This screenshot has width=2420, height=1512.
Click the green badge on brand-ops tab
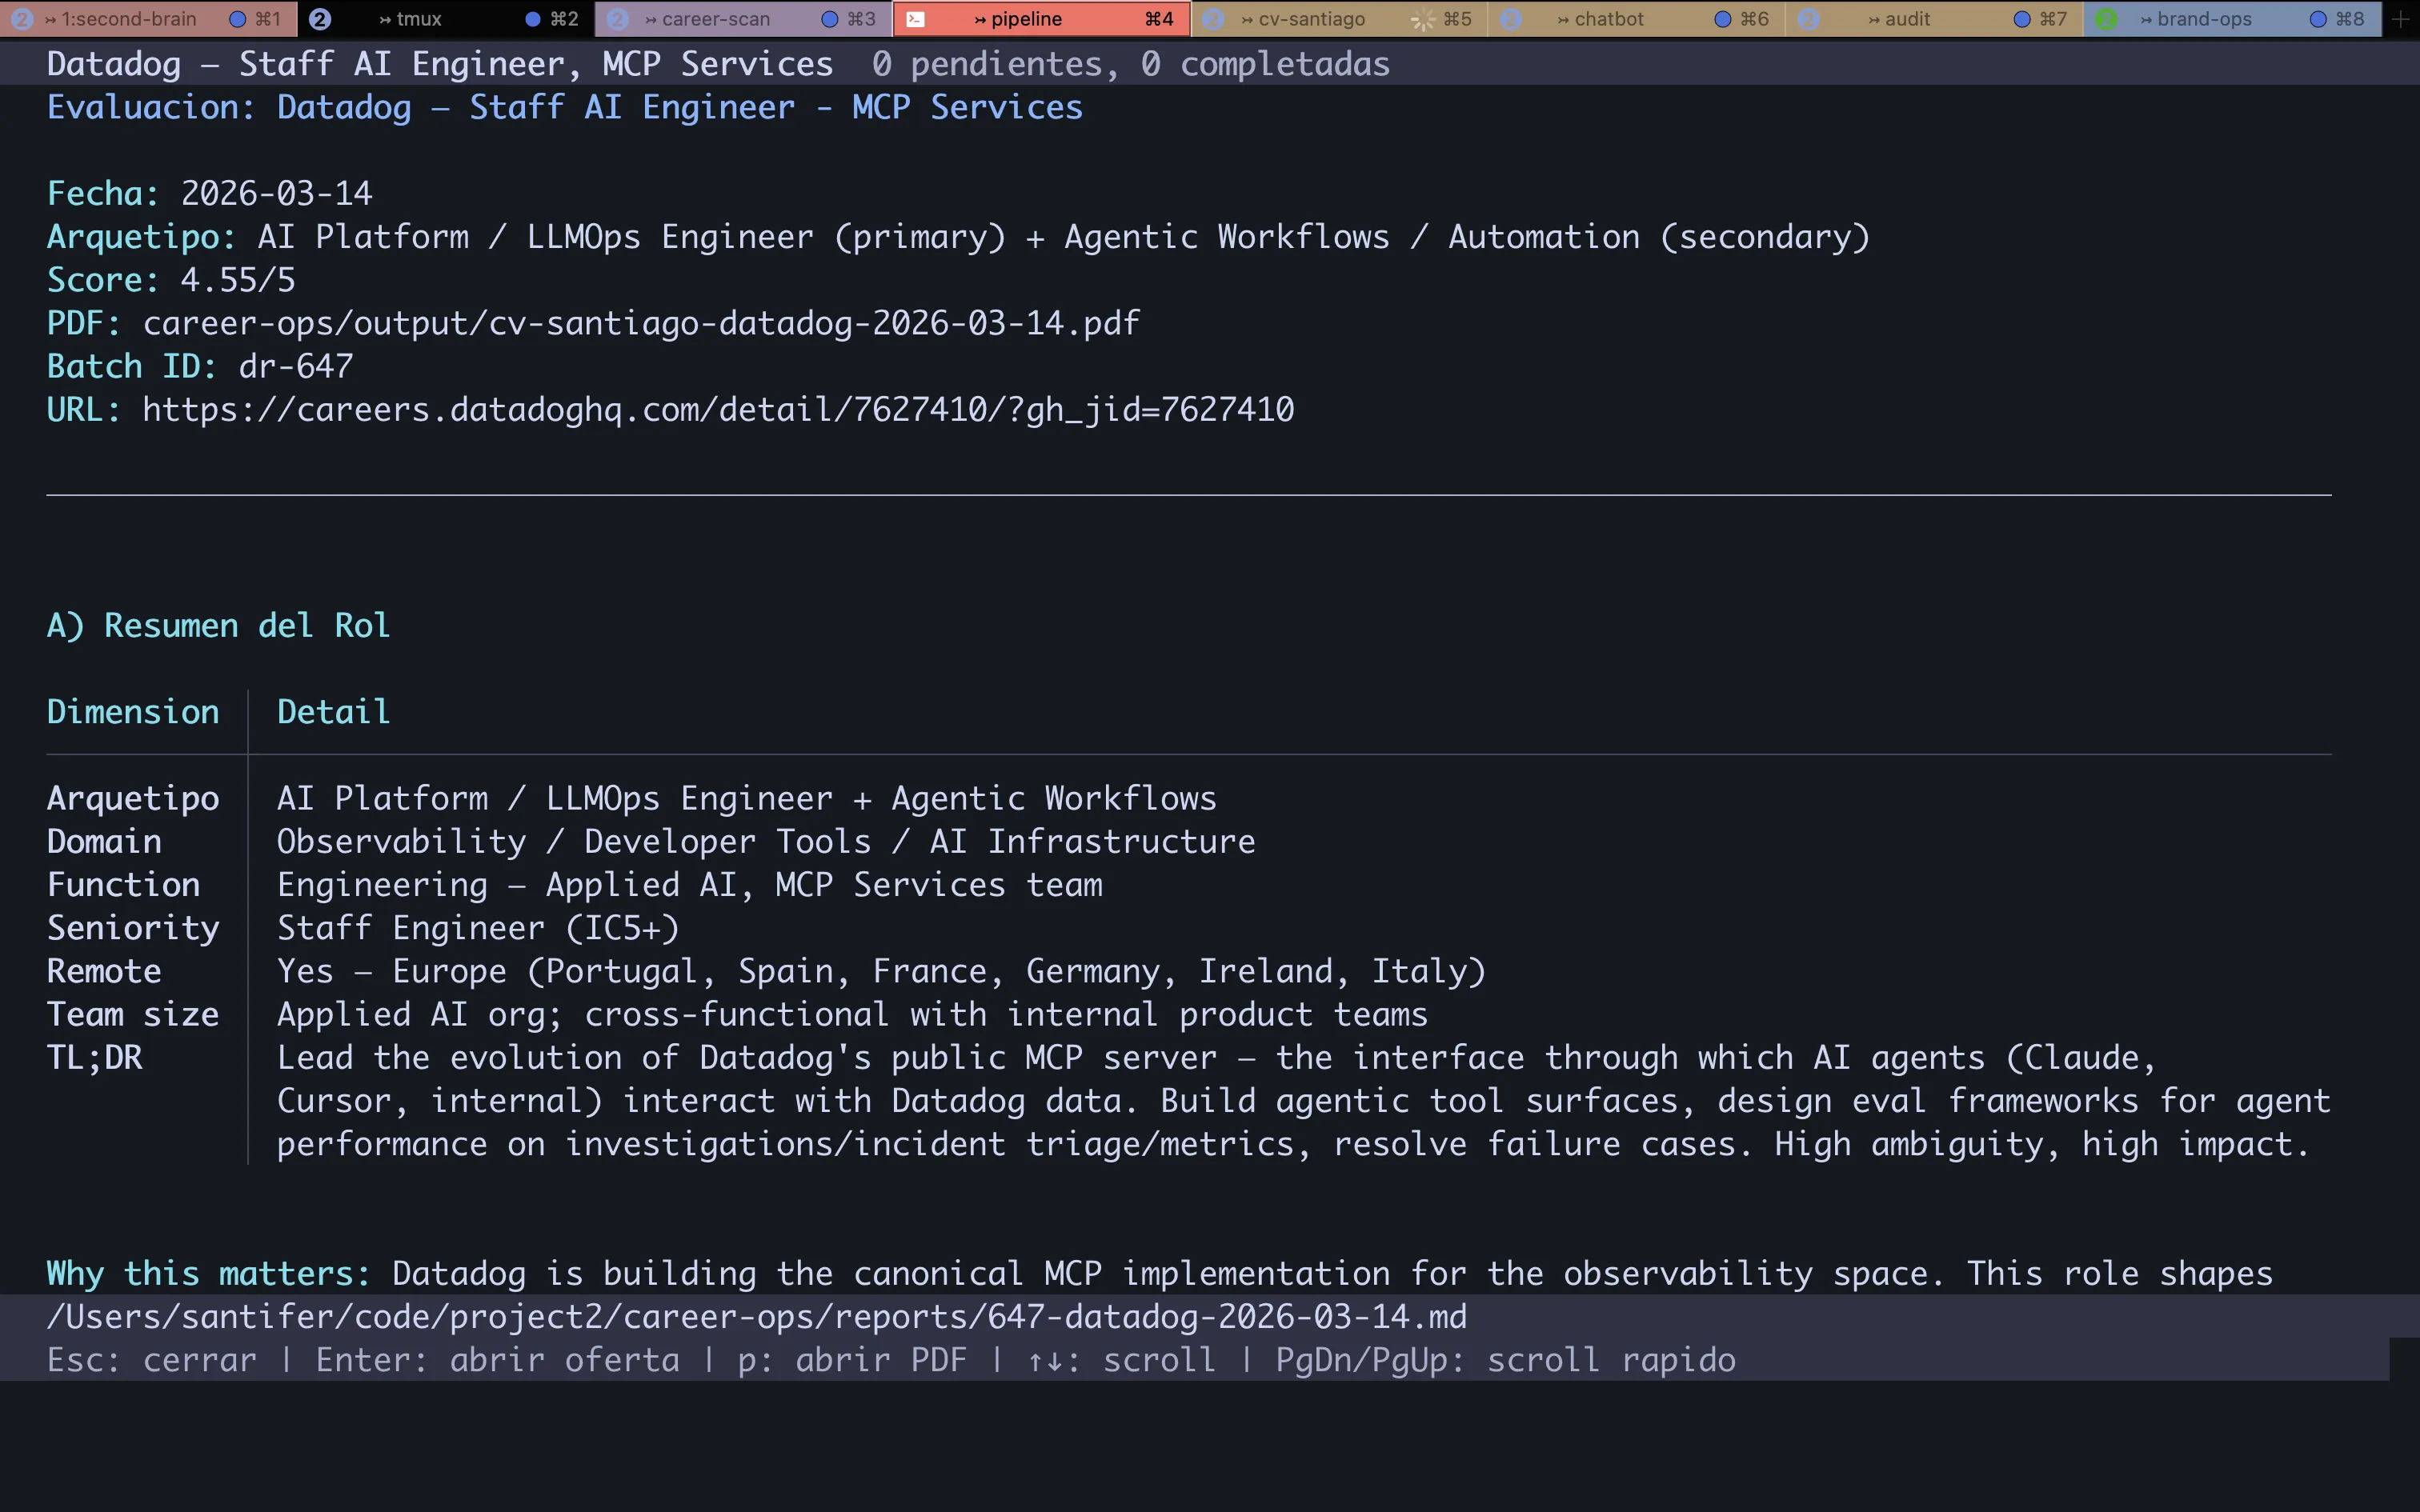click(2106, 19)
